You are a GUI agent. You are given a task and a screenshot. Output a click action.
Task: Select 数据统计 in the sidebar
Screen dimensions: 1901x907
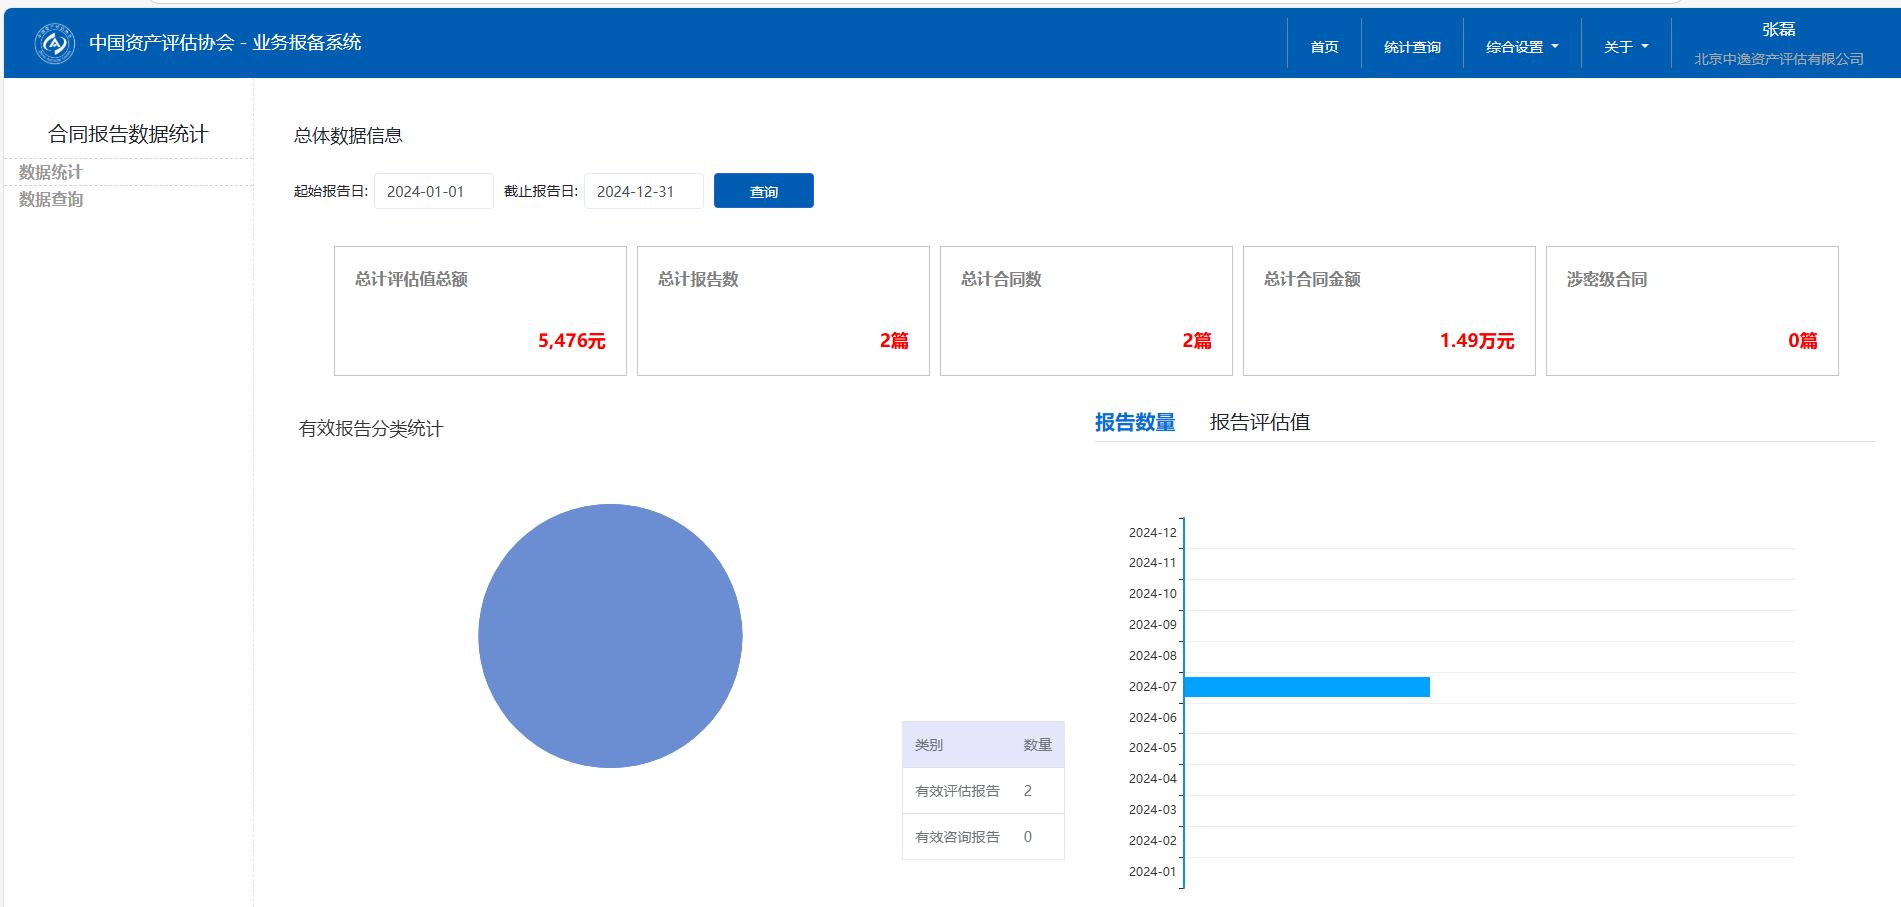pyautogui.click(x=51, y=172)
